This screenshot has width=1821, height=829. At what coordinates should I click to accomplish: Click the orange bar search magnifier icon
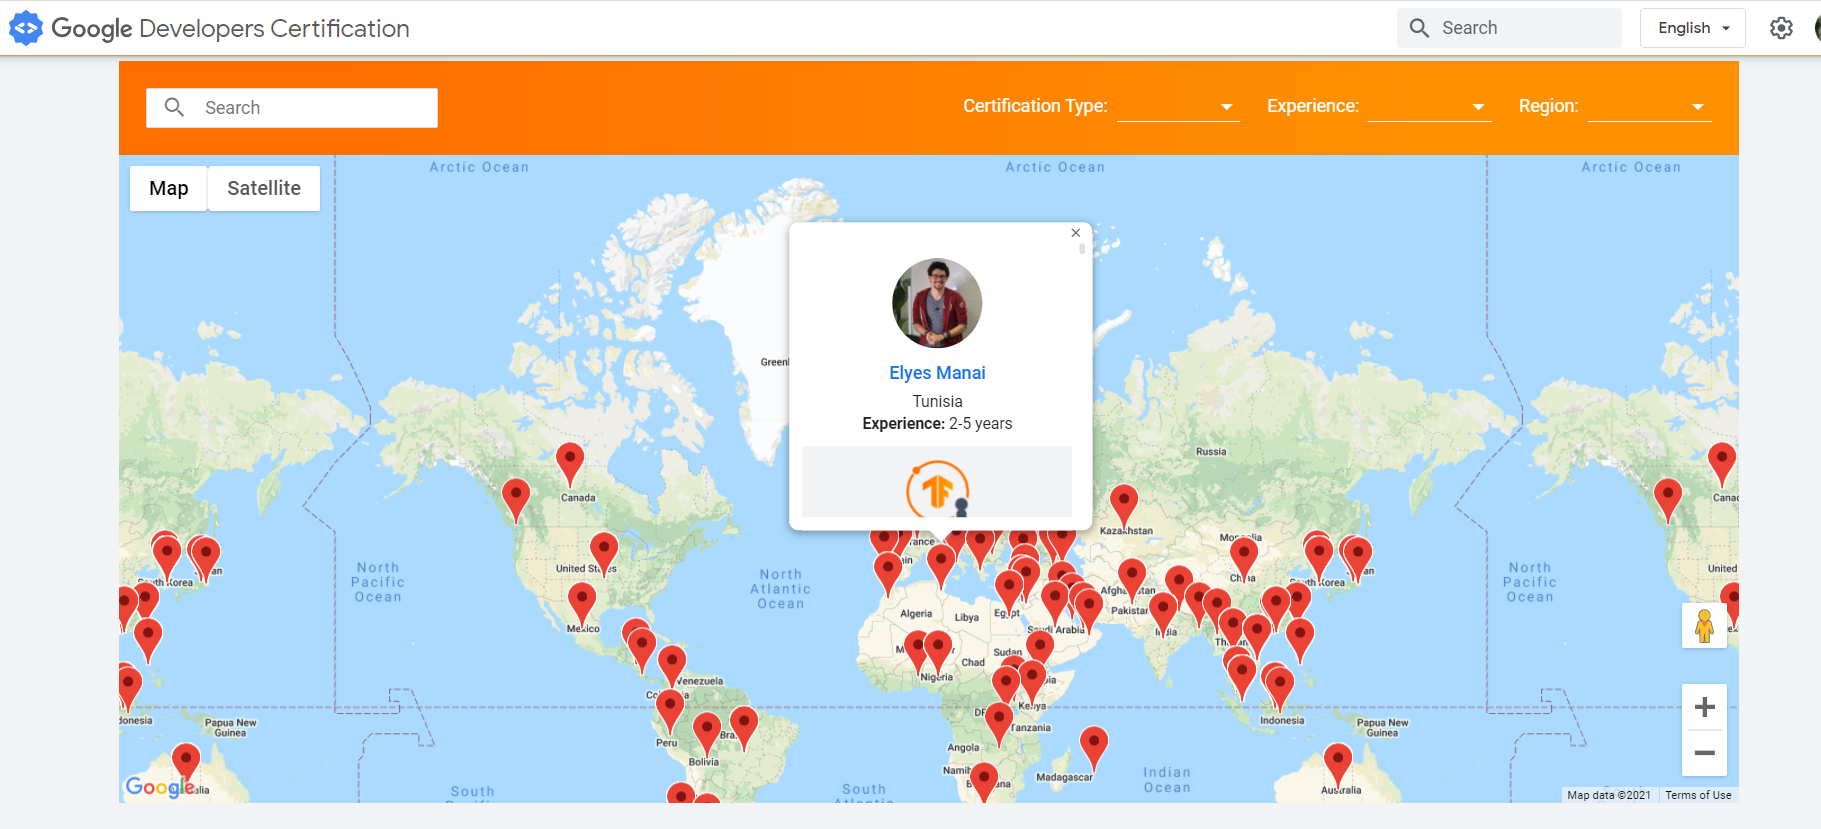174,107
